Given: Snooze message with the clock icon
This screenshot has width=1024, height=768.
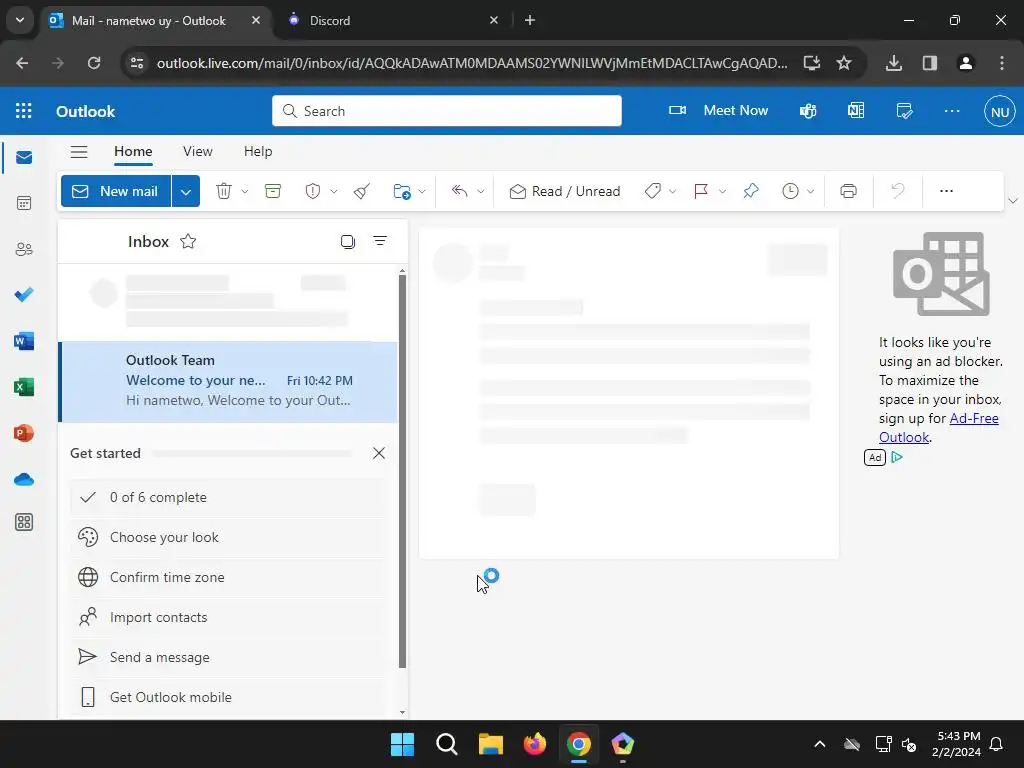Looking at the screenshot, I should click(790, 191).
